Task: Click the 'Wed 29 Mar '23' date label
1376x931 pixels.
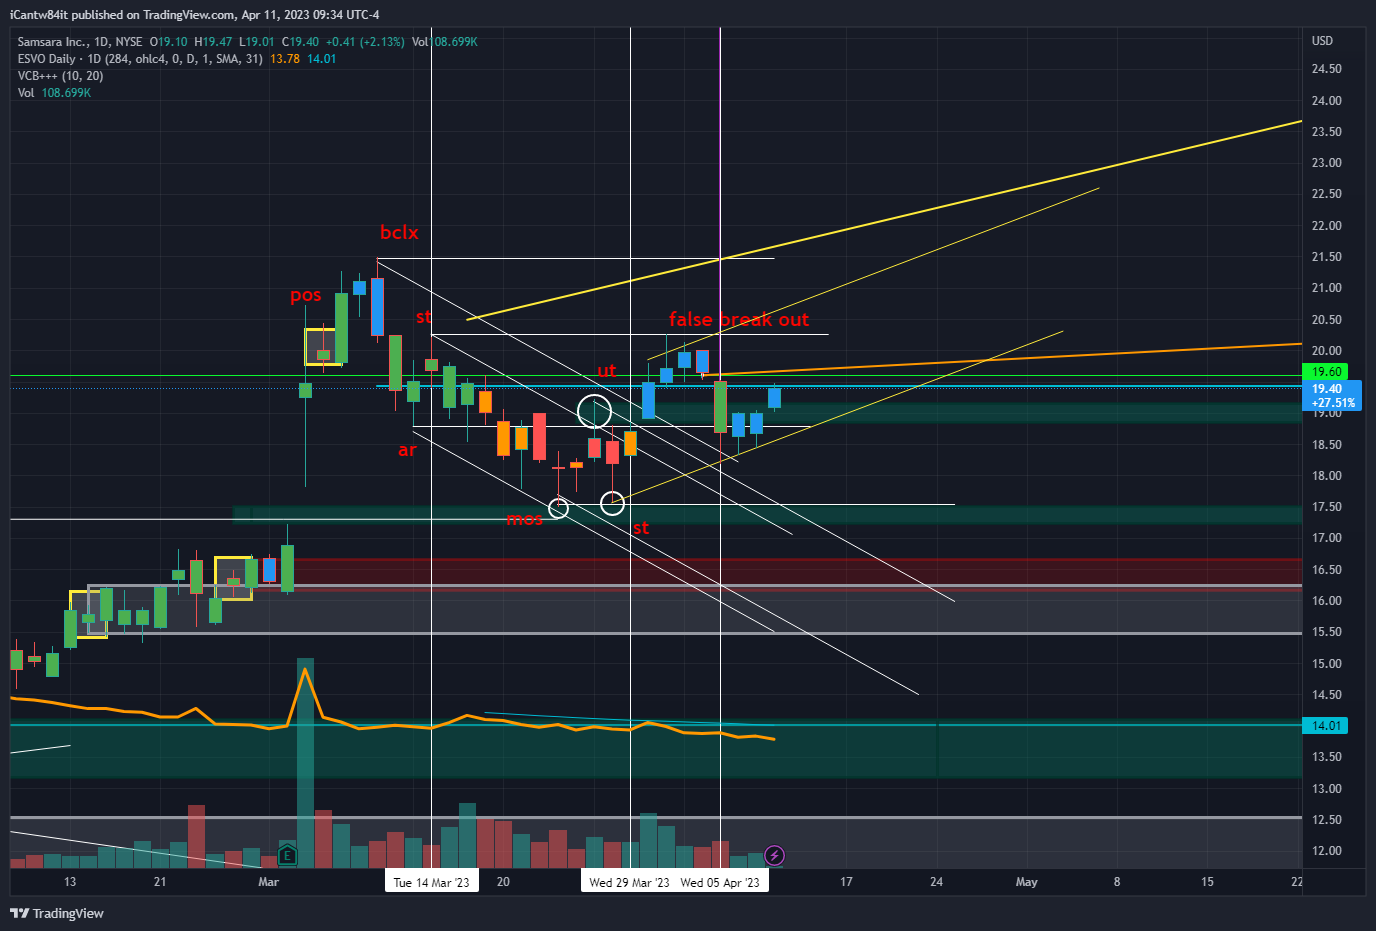Action: 629,882
